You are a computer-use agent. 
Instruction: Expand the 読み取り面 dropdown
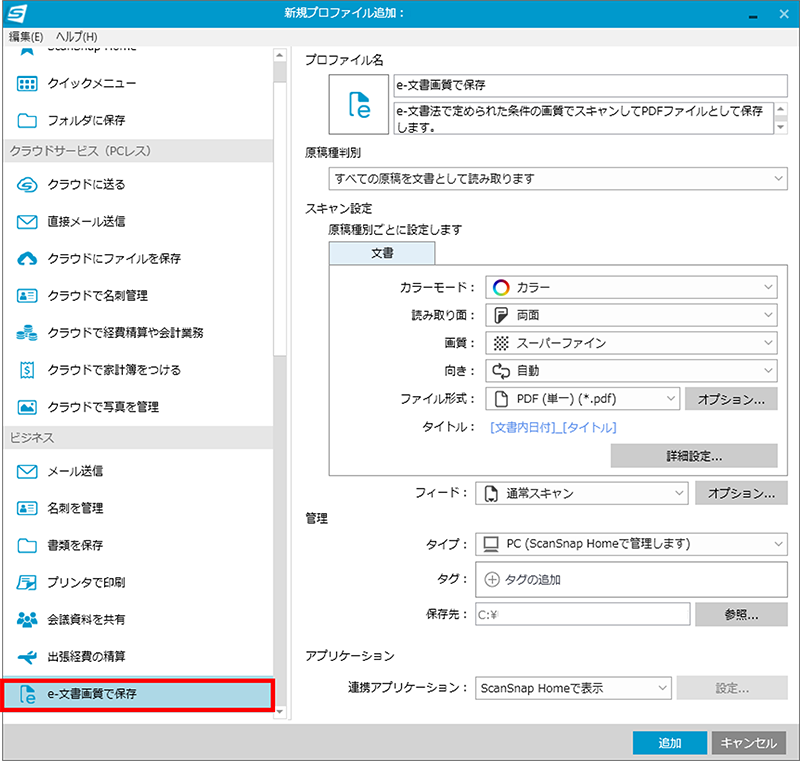tap(631, 315)
